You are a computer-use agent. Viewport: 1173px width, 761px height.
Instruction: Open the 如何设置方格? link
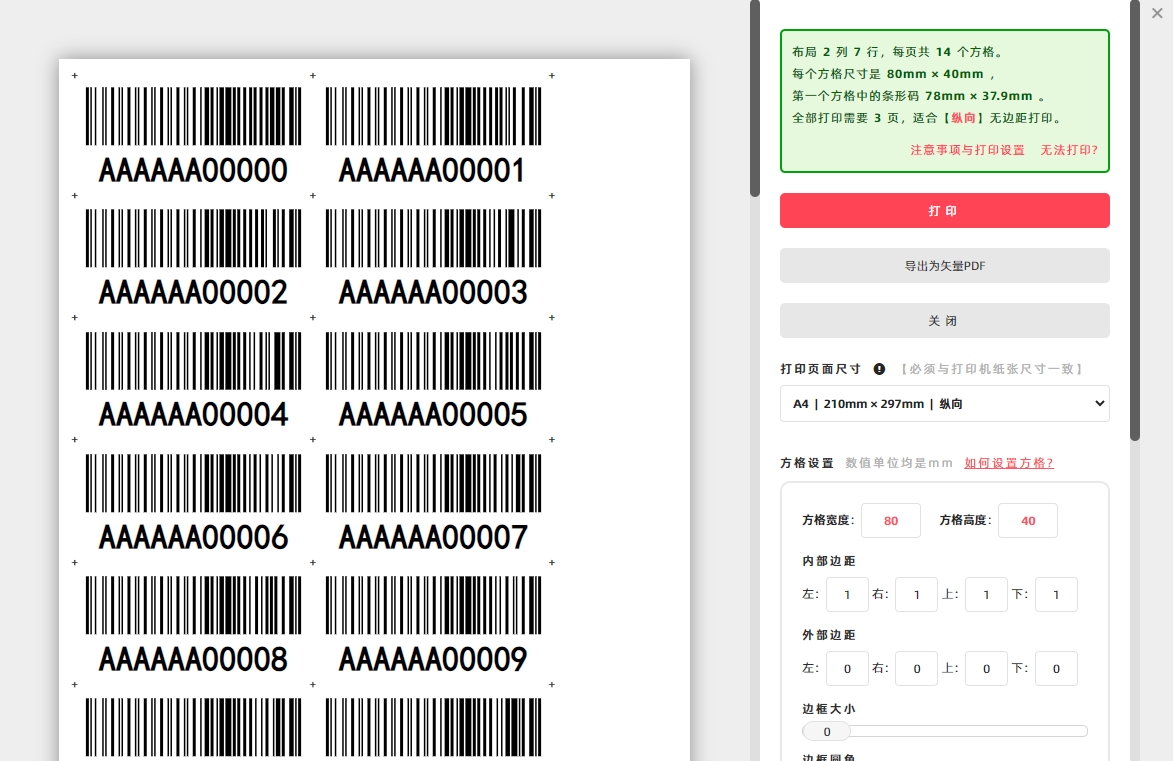tap(1008, 463)
